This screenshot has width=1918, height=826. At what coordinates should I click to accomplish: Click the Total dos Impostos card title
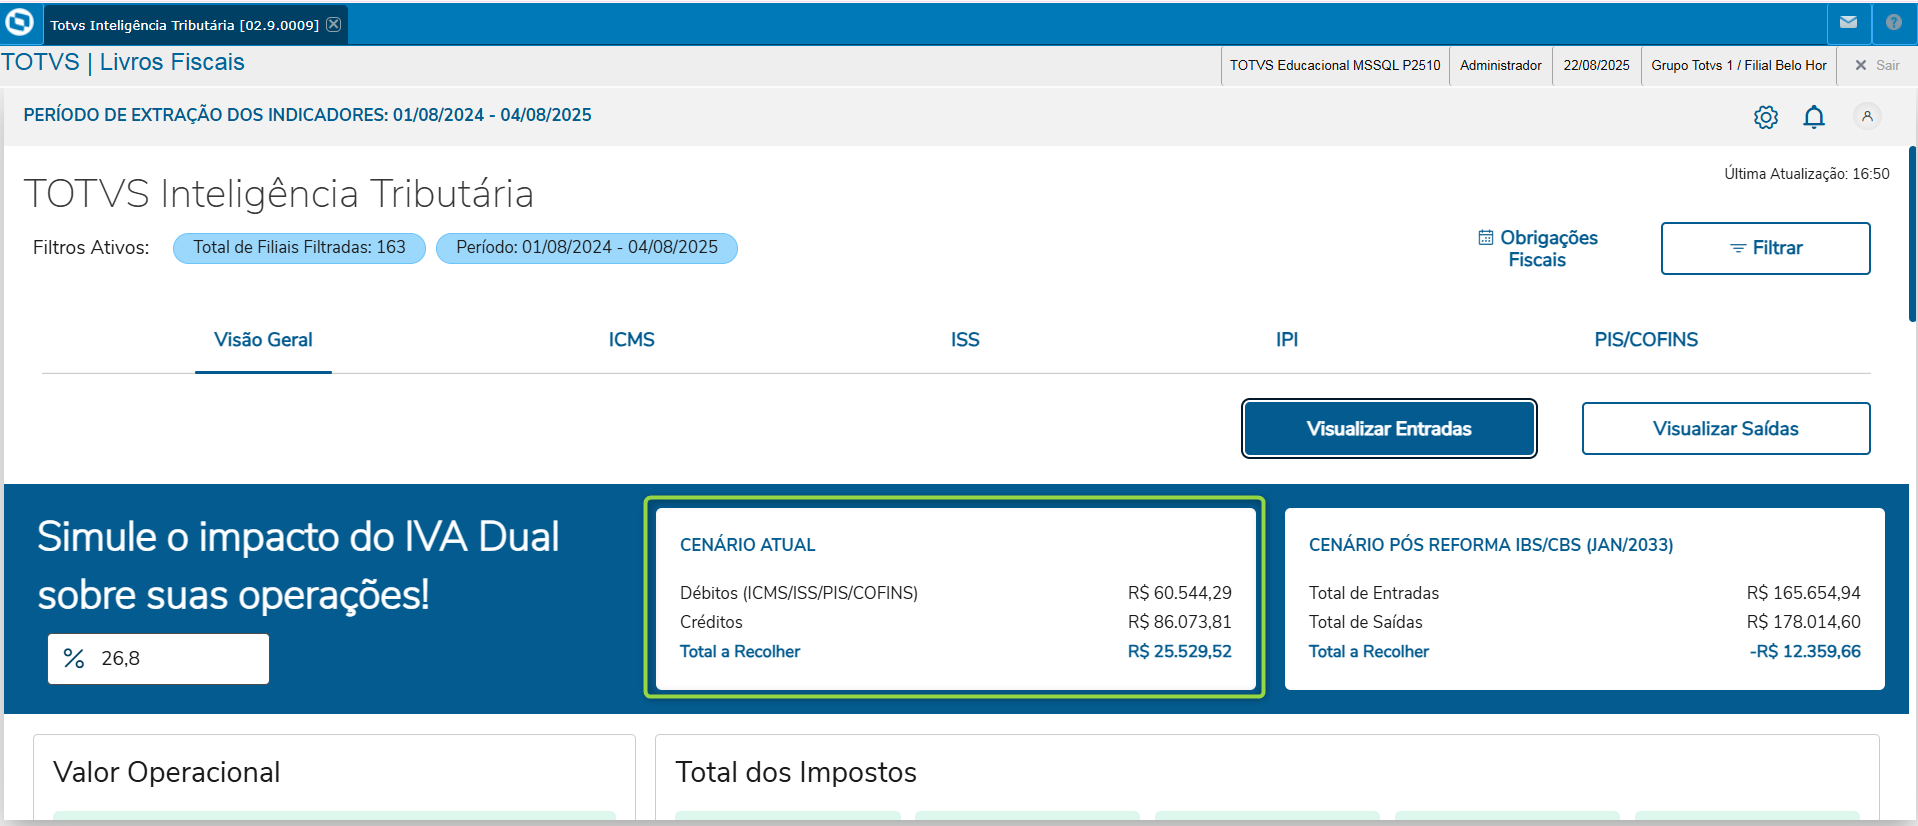(796, 772)
